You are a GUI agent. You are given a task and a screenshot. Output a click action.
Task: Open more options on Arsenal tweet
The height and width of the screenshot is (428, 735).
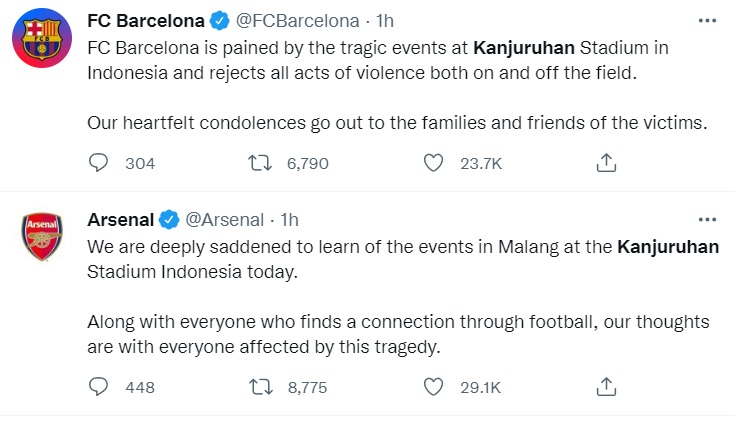[x=707, y=219]
